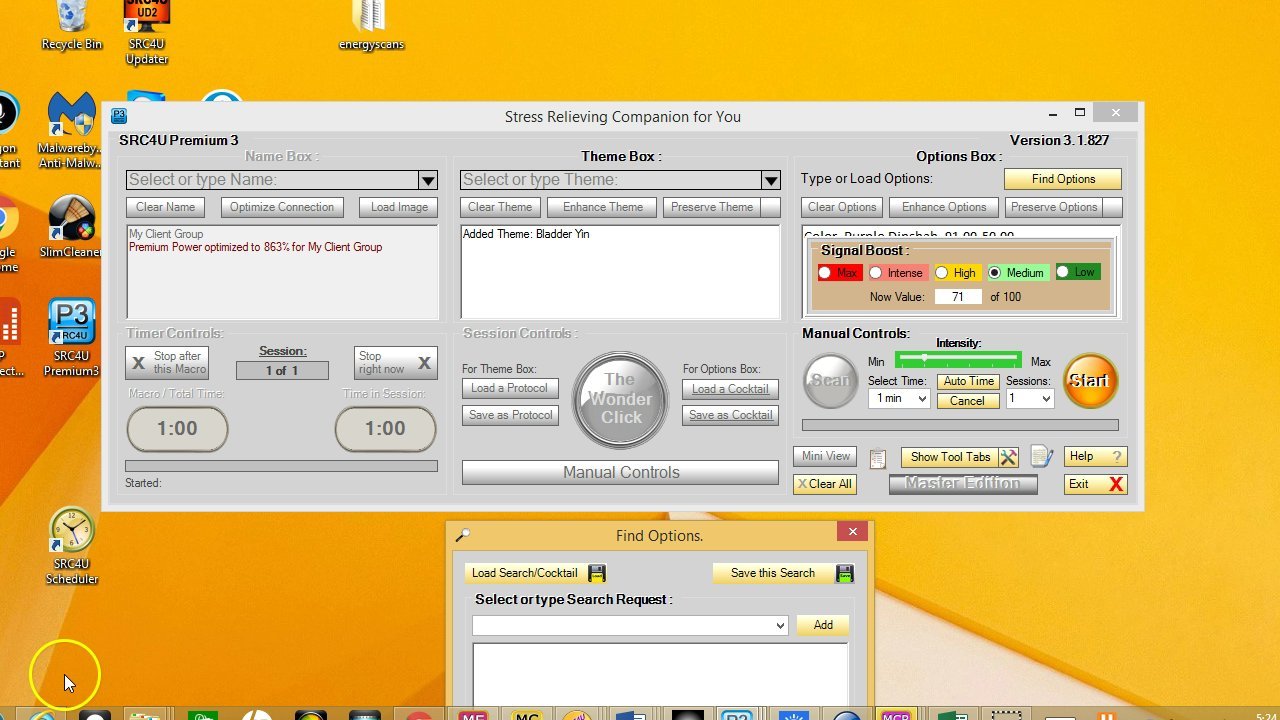1280x720 pixels.
Task: Select the Max signal boost option
Action: pyautogui.click(x=825, y=273)
